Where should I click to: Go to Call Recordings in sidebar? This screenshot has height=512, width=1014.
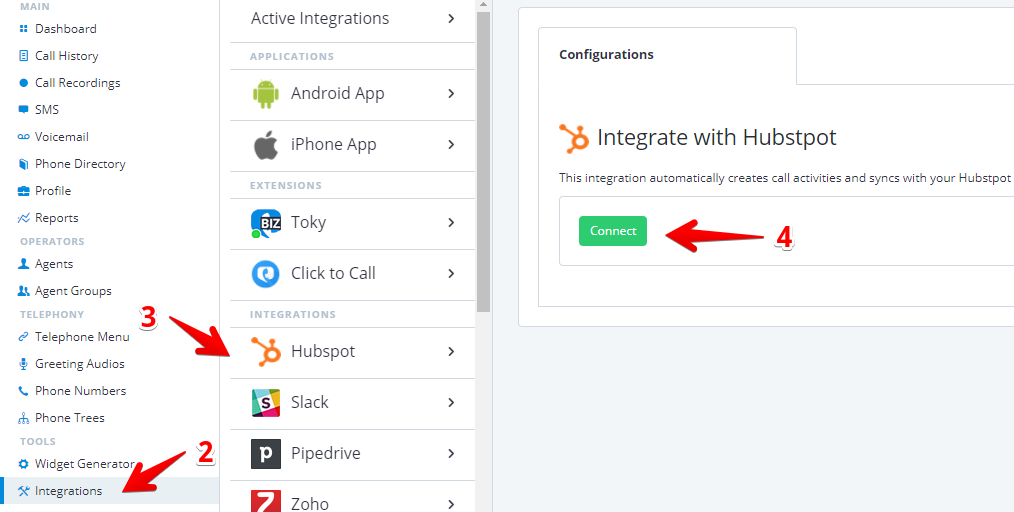77,83
